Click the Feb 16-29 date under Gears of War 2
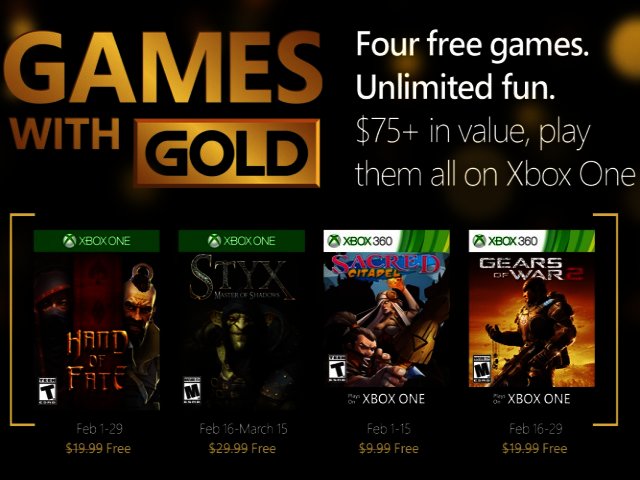640x480 pixels. 536,429
